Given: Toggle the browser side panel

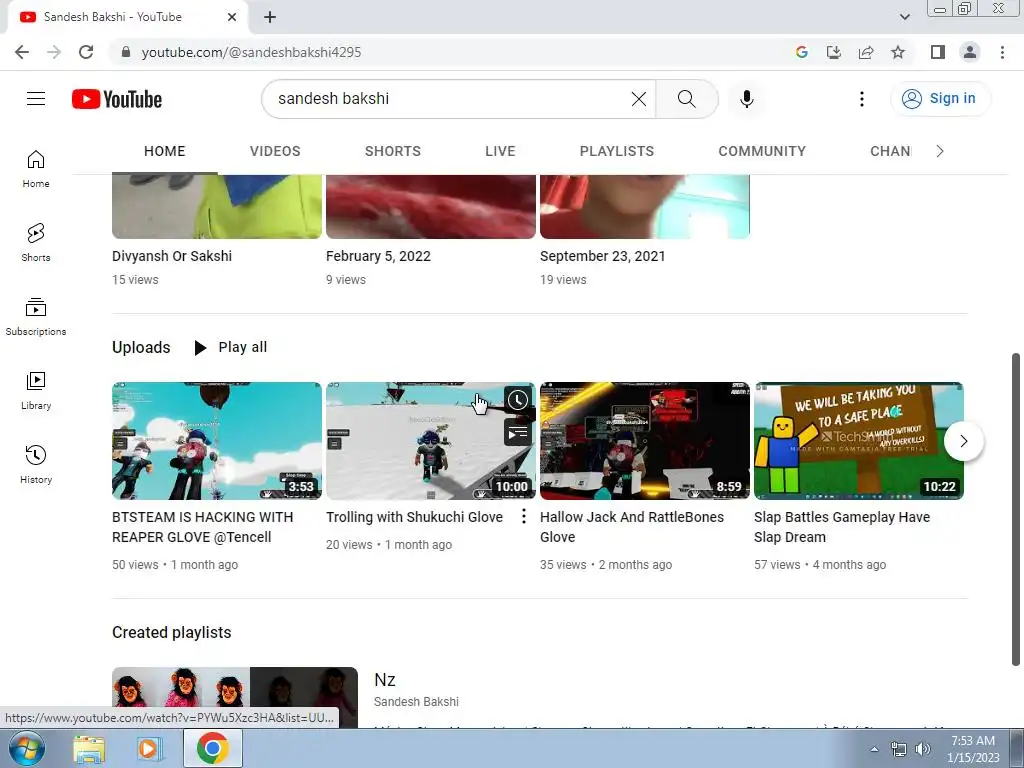Looking at the screenshot, I should tap(938, 52).
